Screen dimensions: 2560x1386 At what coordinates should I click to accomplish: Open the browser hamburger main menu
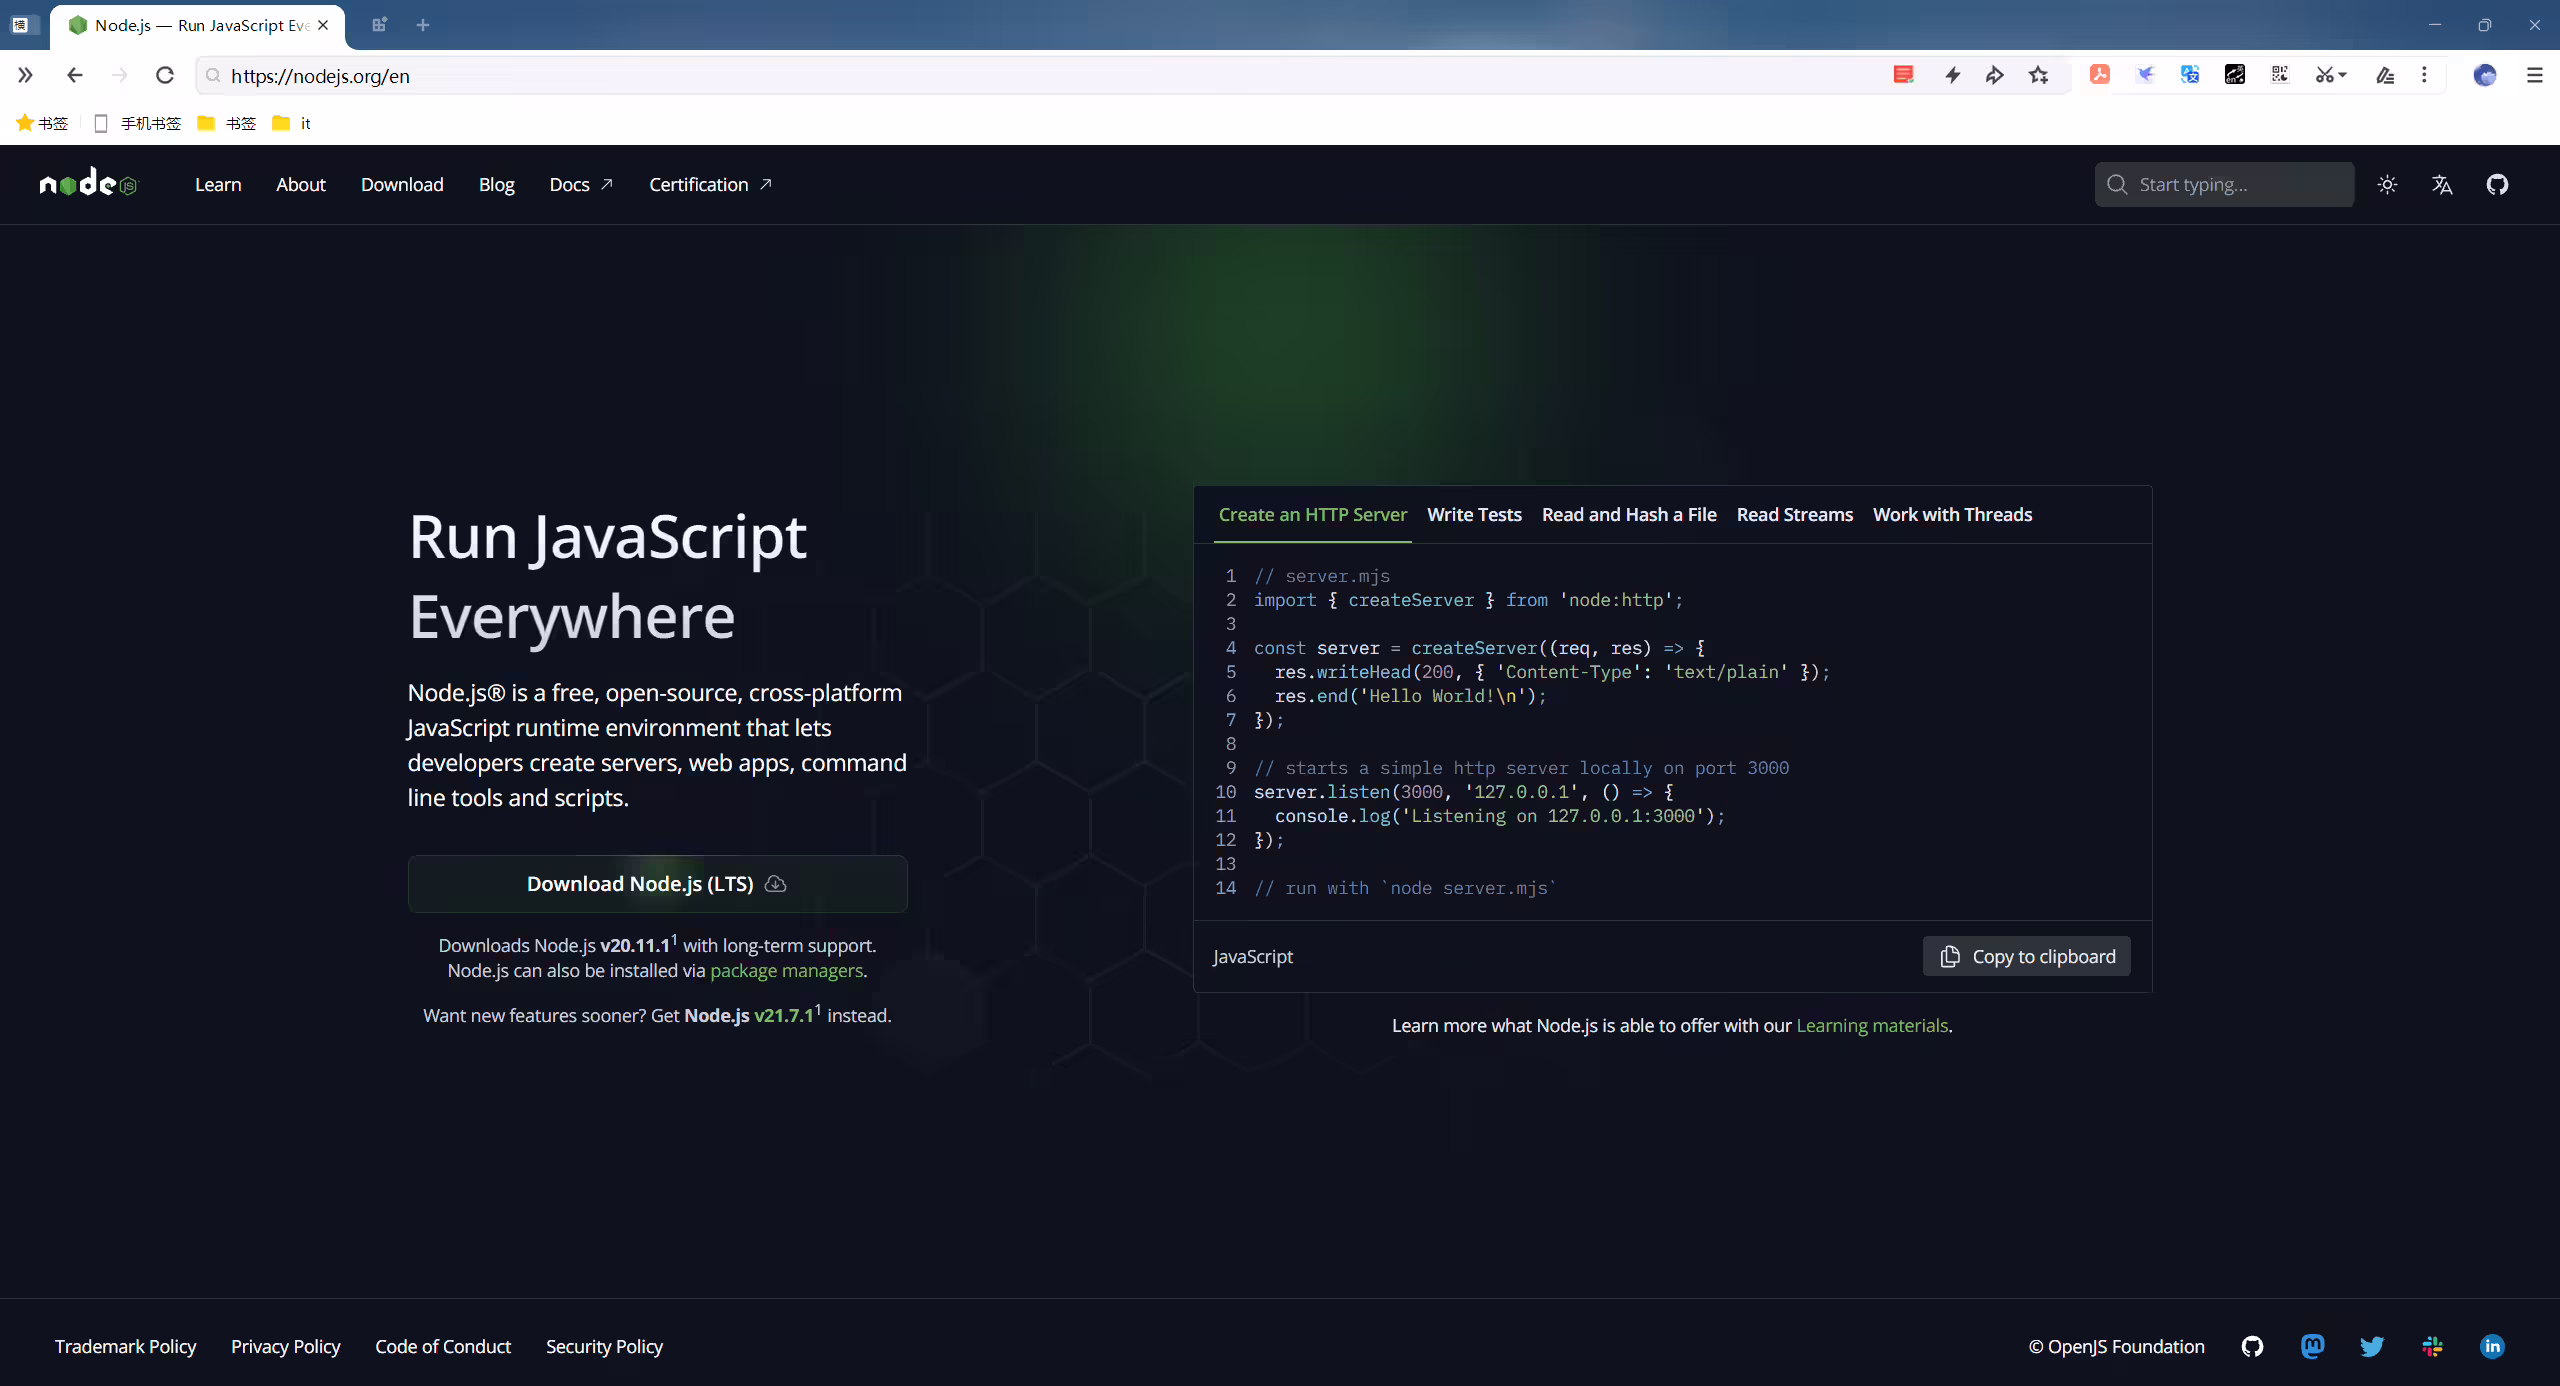(x=2535, y=75)
